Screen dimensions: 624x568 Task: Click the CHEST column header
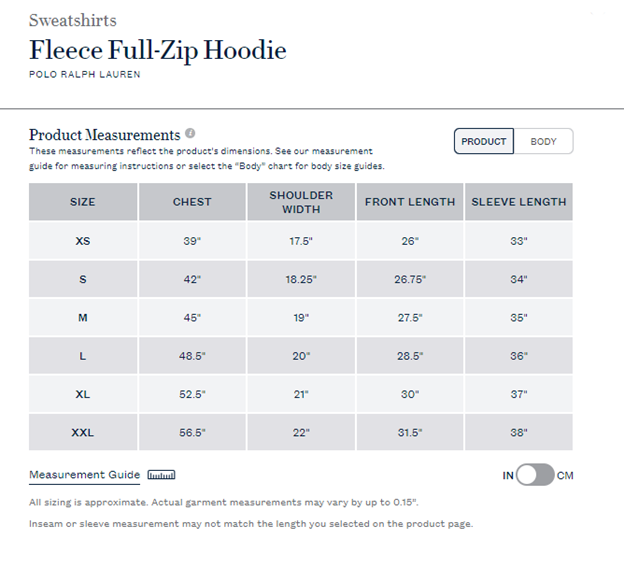tap(192, 202)
